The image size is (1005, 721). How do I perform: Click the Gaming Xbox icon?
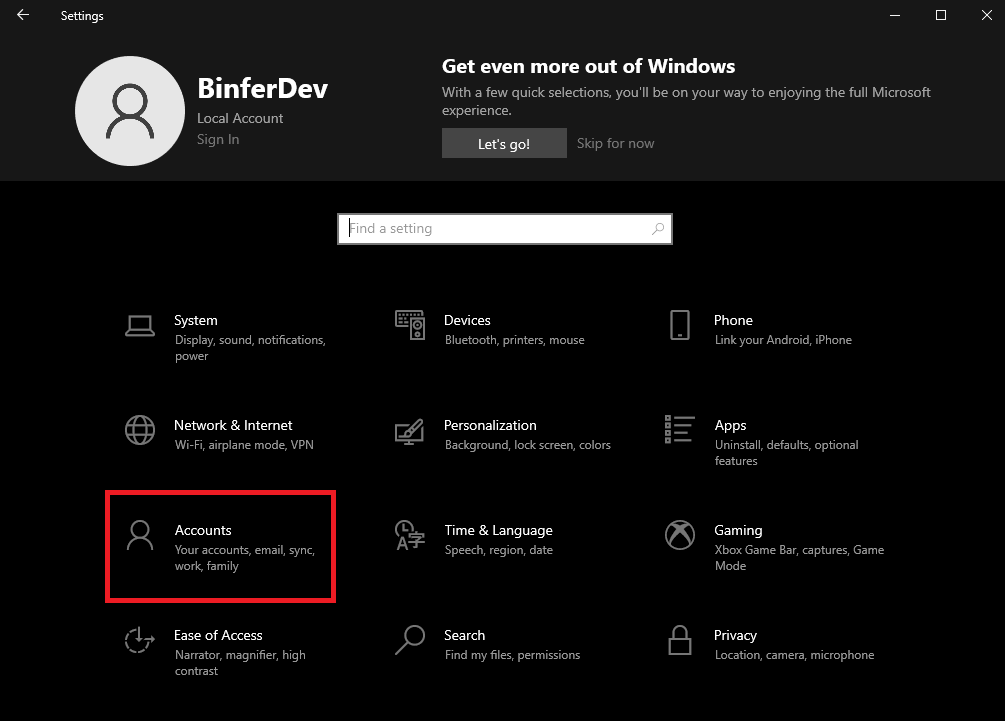point(680,535)
